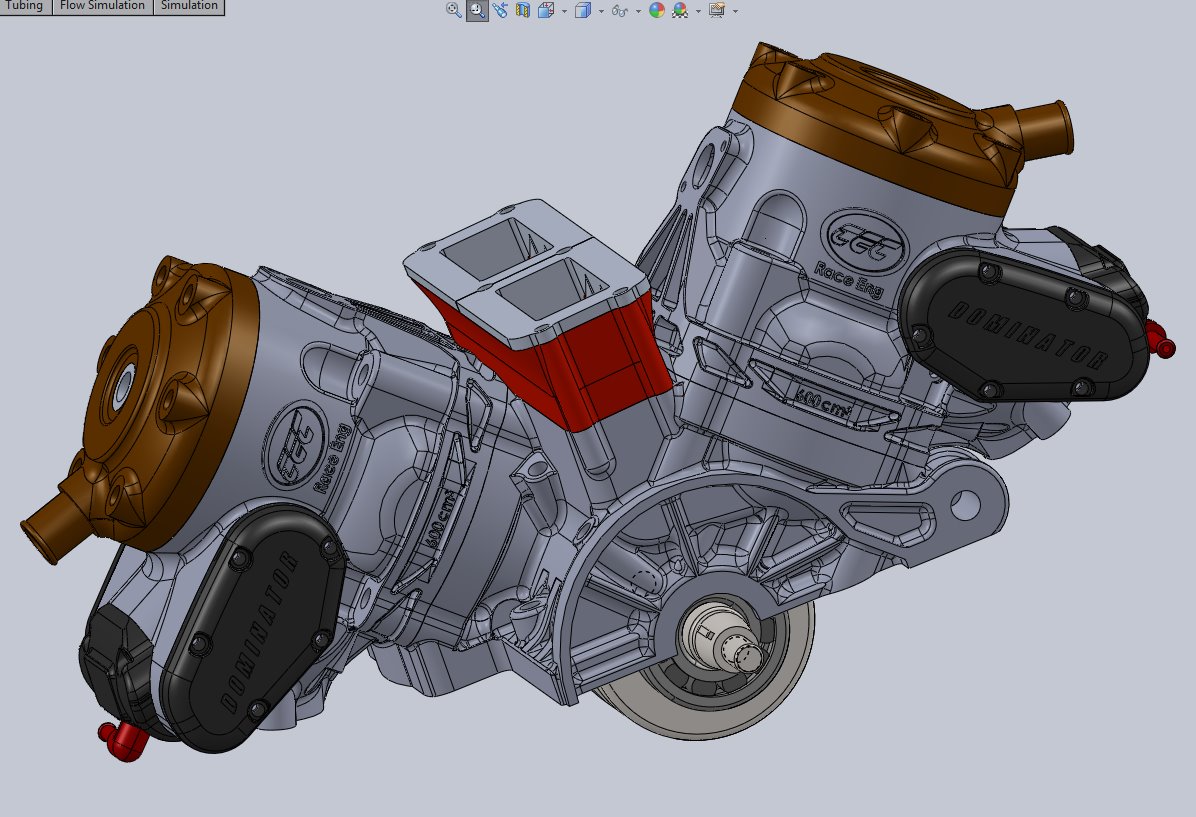Expand the View Orientation dropdown arrow

pos(564,11)
